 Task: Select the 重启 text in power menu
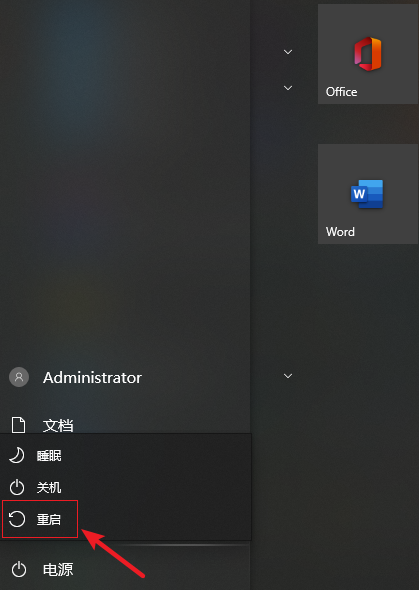point(49,520)
